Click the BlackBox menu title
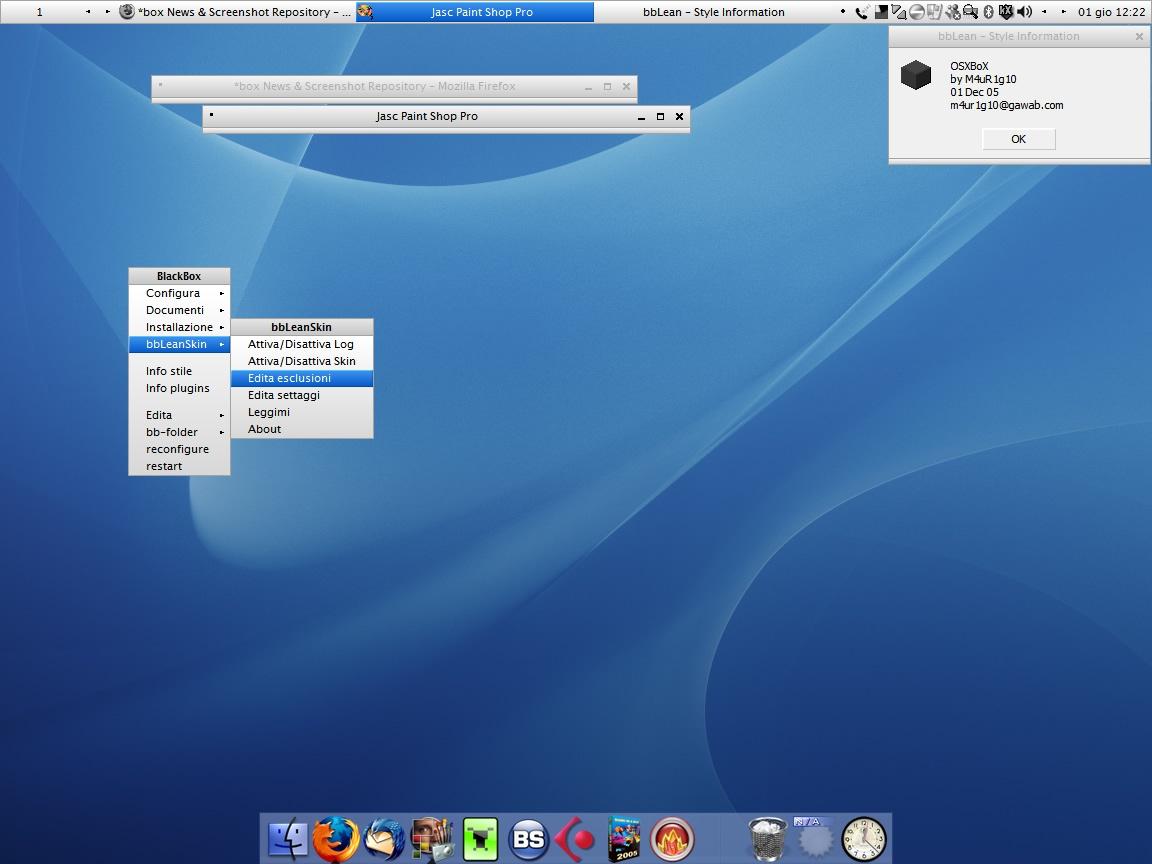Viewport: 1152px width, 864px height. 179,276
